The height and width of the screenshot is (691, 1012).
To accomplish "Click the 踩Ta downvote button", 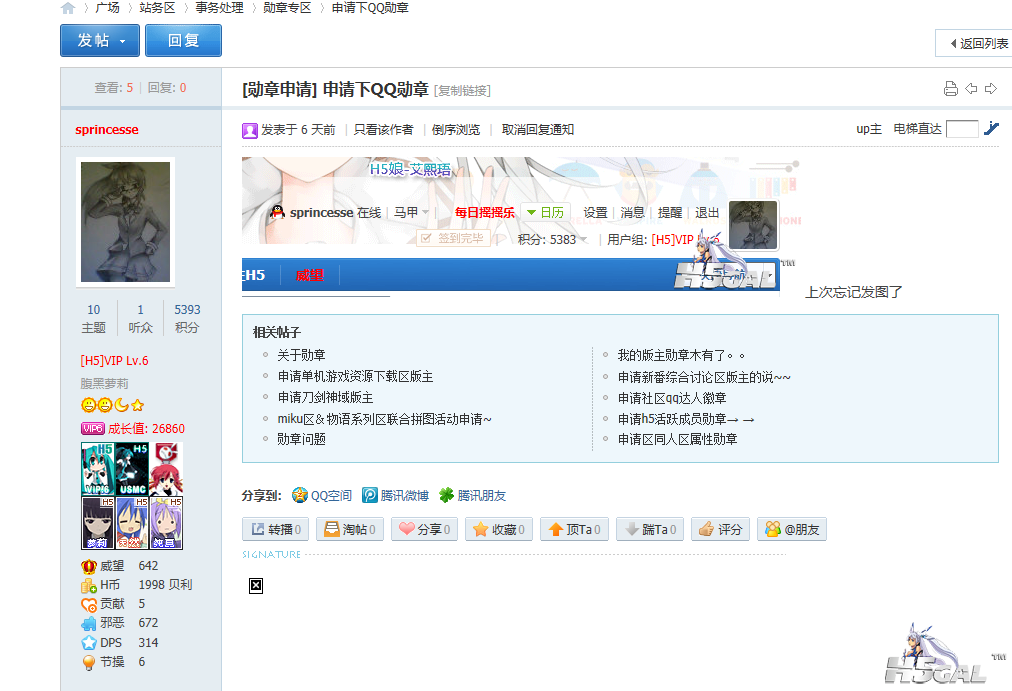I will [650, 529].
